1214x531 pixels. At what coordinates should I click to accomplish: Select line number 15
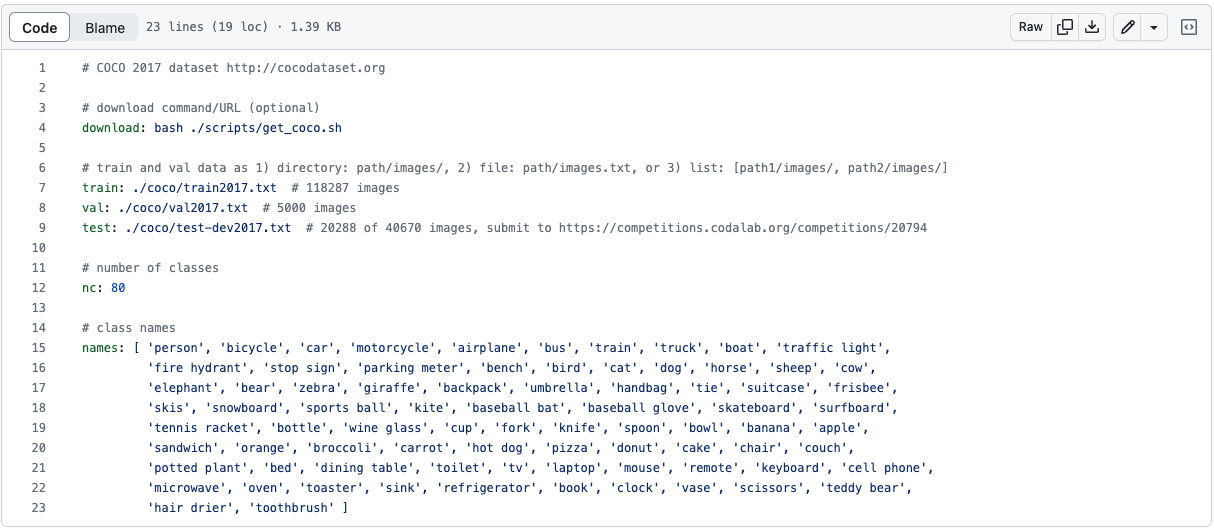tap(39, 348)
